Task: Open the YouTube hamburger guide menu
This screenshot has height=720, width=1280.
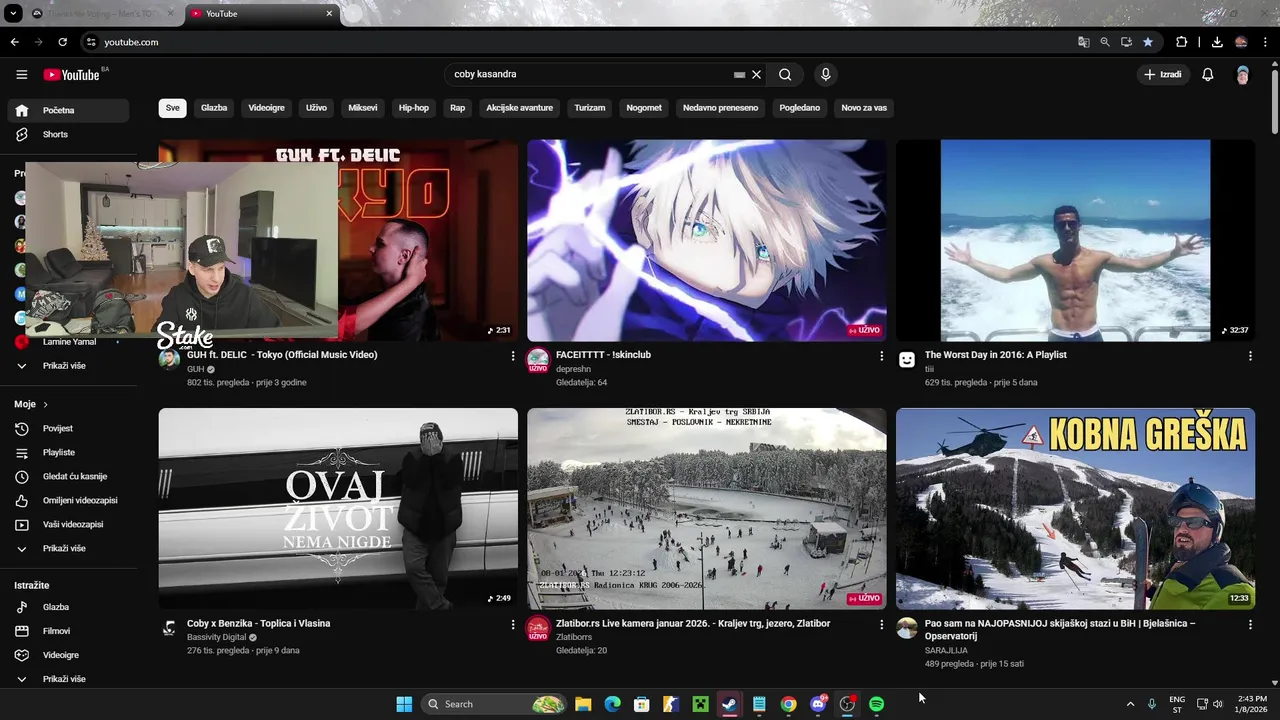Action: (x=22, y=74)
